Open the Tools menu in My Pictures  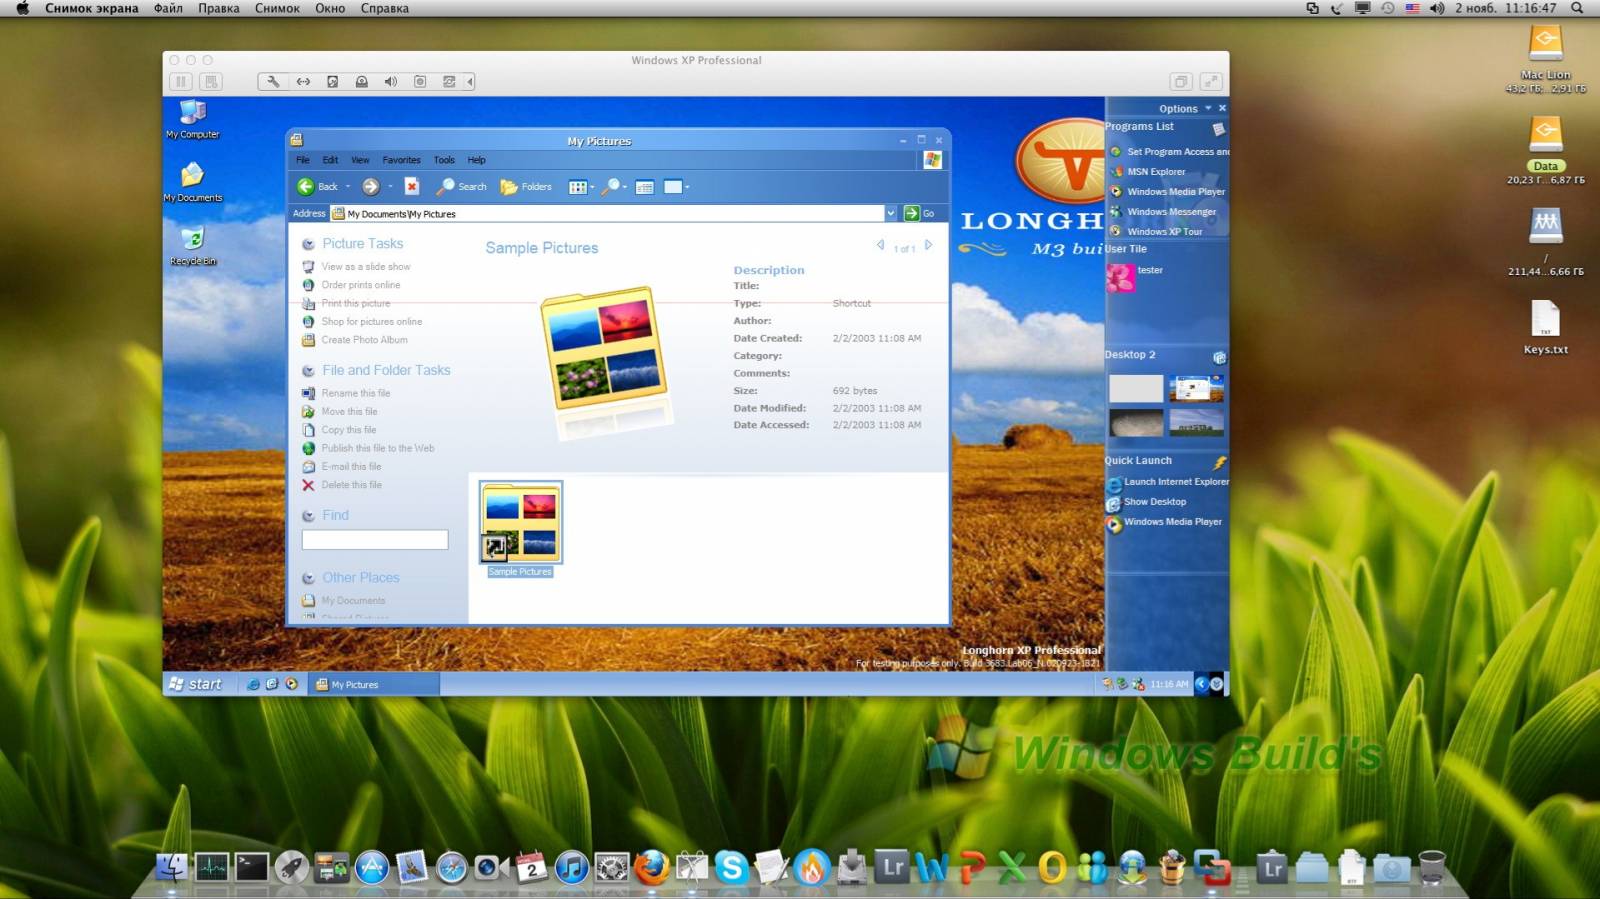point(444,160)
